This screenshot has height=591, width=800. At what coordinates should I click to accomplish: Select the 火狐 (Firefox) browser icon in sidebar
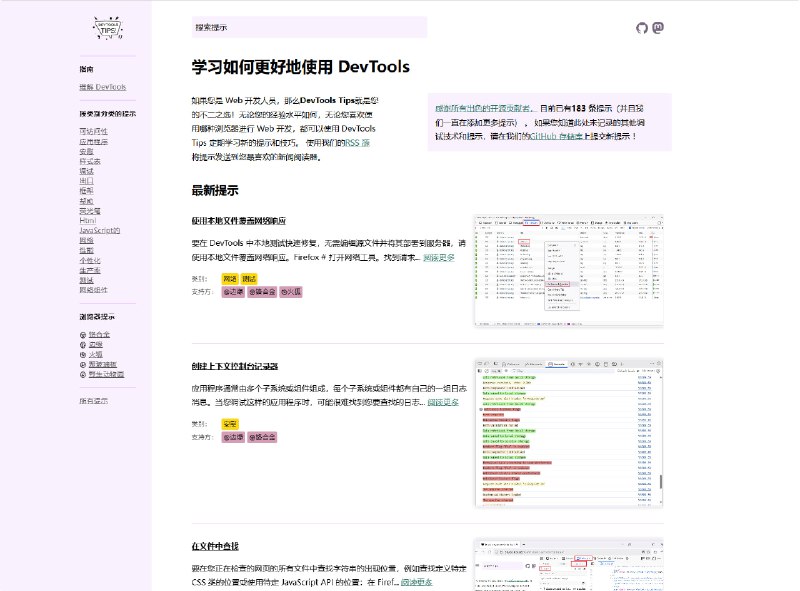pos(83,355)
